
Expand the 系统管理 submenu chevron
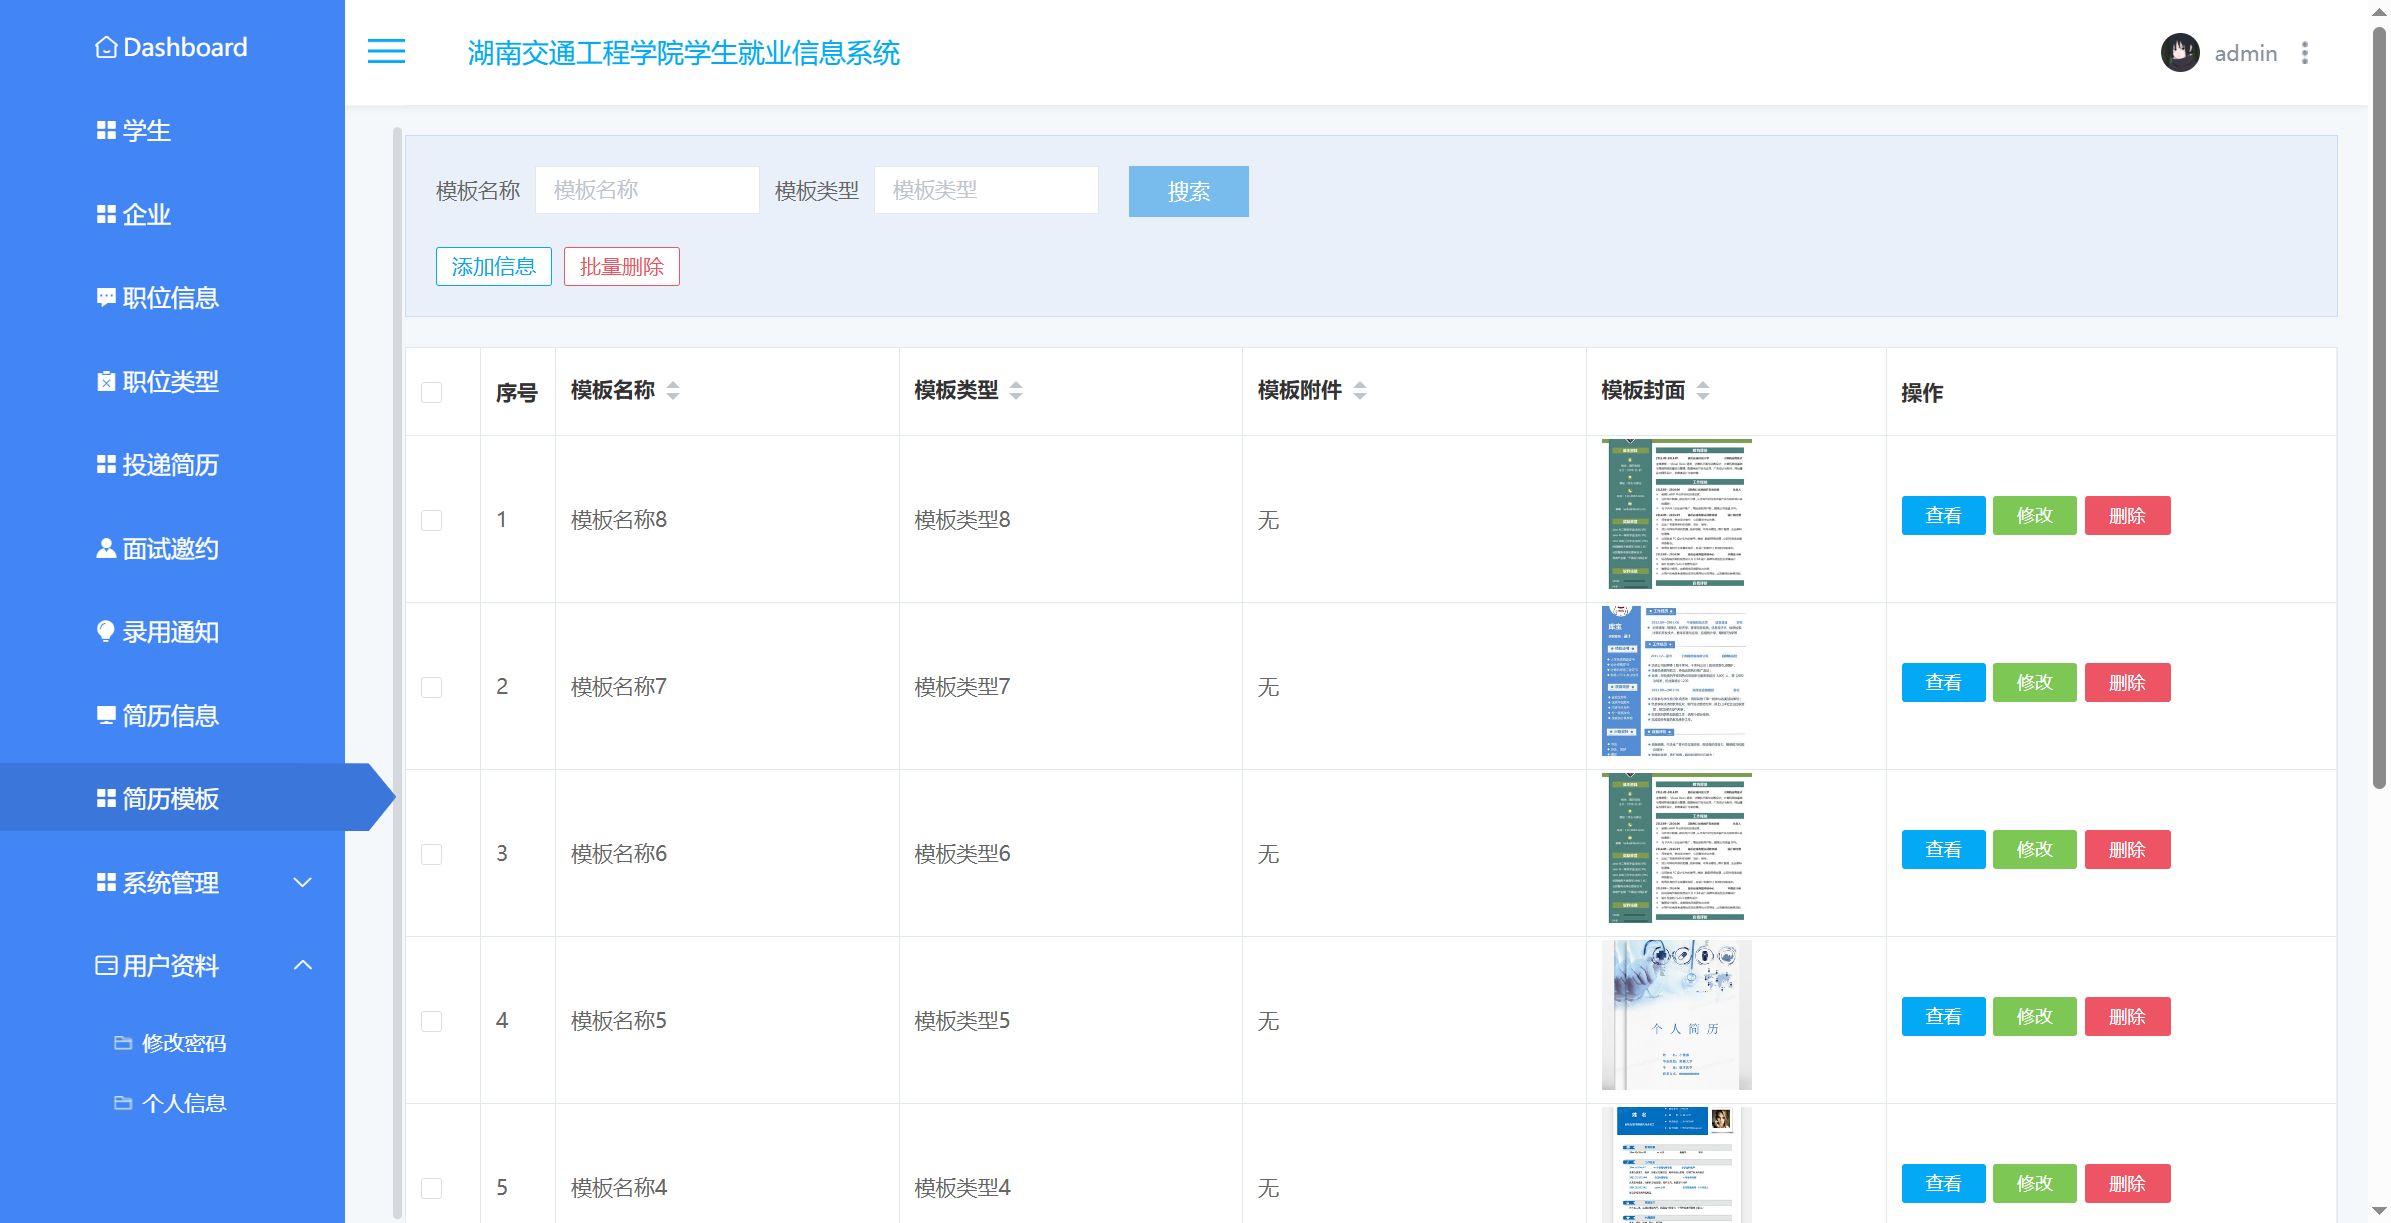click(x=303, y=882)
